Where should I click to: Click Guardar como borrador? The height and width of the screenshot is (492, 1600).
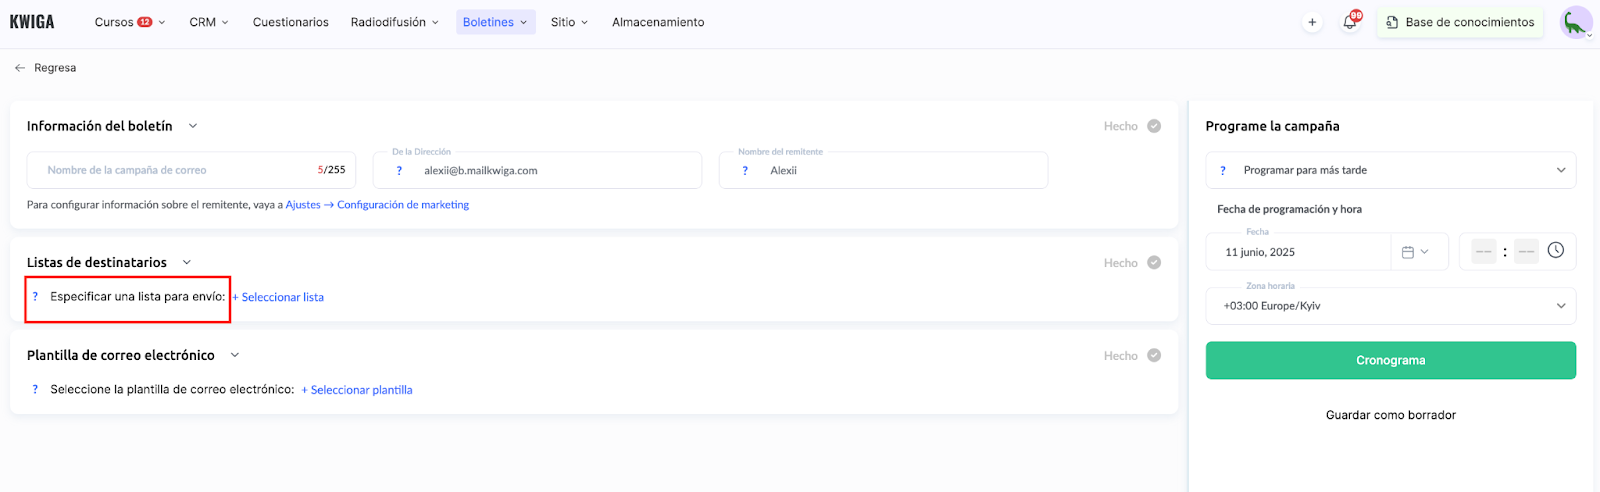(1390, 415)
